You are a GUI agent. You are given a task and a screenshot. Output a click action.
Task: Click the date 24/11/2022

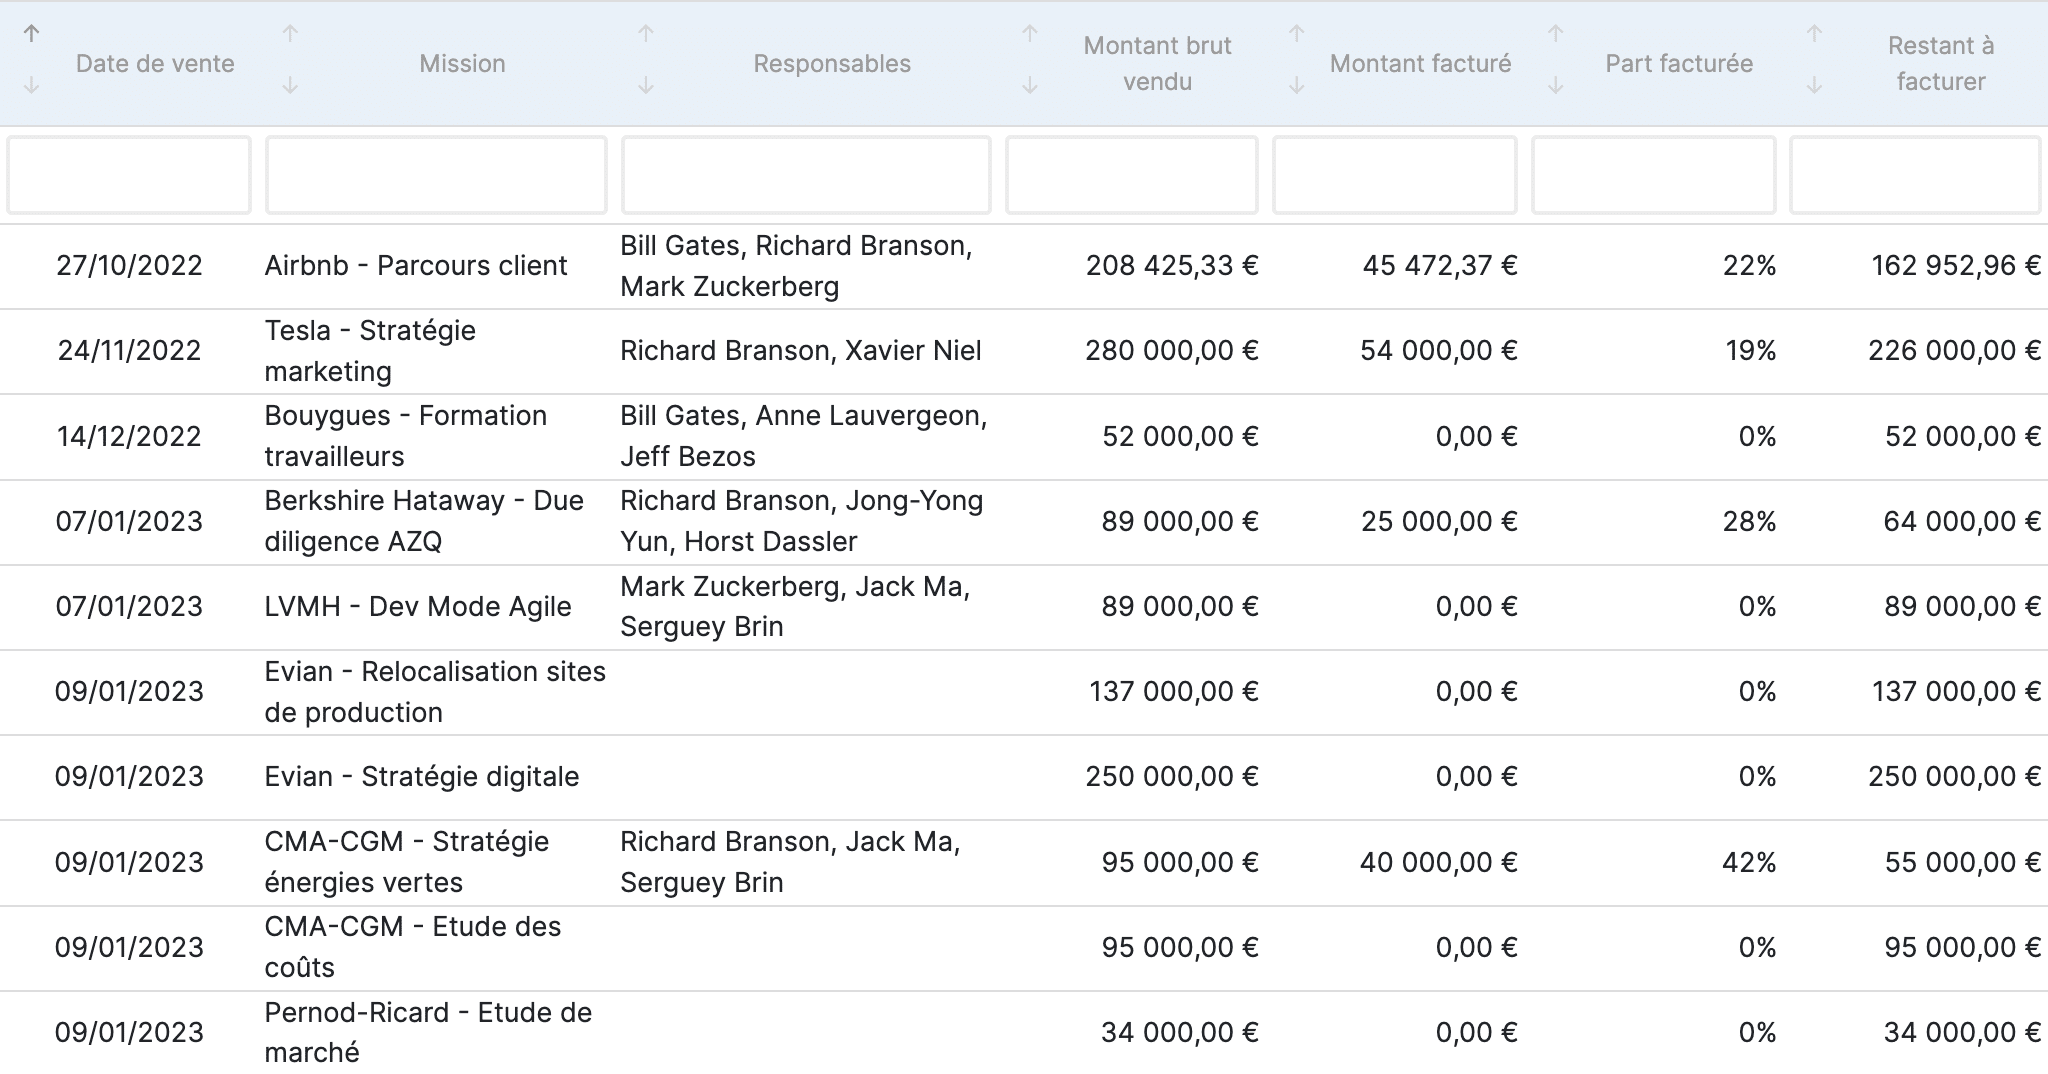129,351
